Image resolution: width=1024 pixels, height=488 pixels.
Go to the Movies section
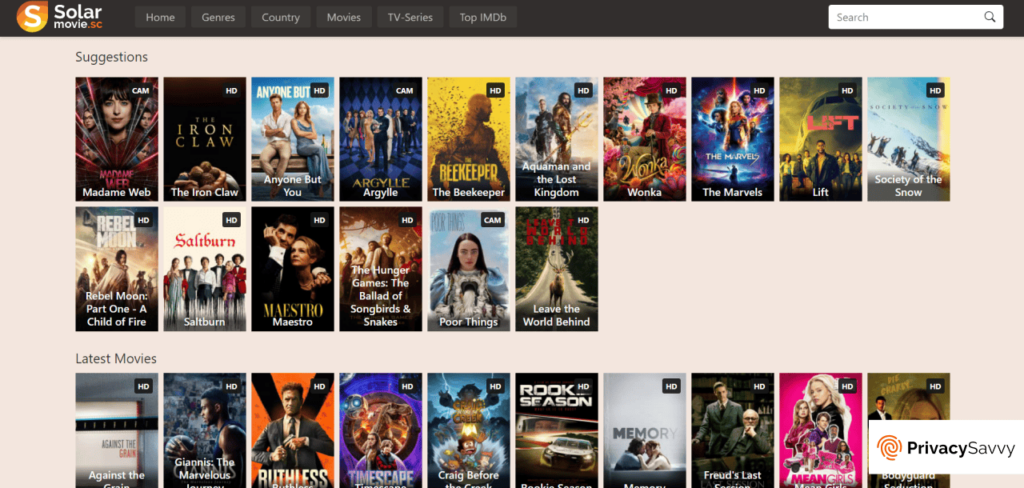(x=344, y=18)
